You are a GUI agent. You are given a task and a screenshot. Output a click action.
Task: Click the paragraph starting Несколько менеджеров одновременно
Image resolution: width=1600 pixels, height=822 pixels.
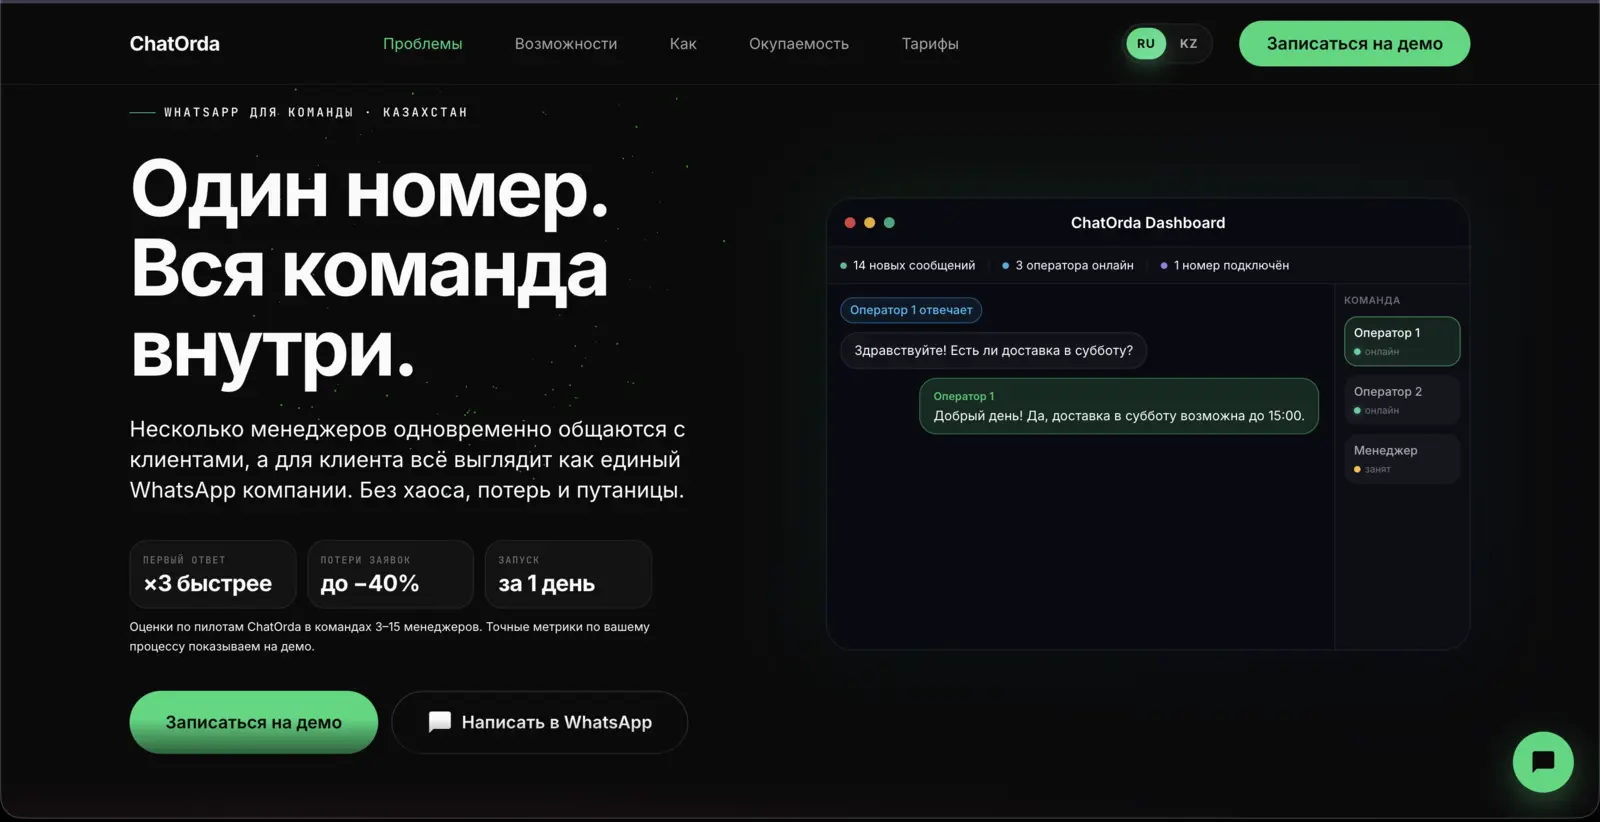point(408,460)
